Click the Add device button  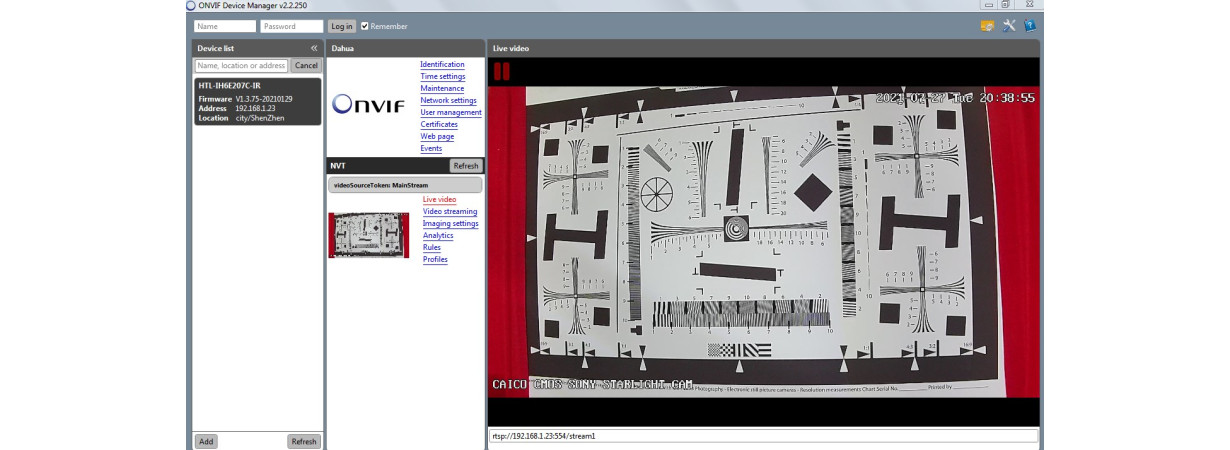[x=205, y=441]
